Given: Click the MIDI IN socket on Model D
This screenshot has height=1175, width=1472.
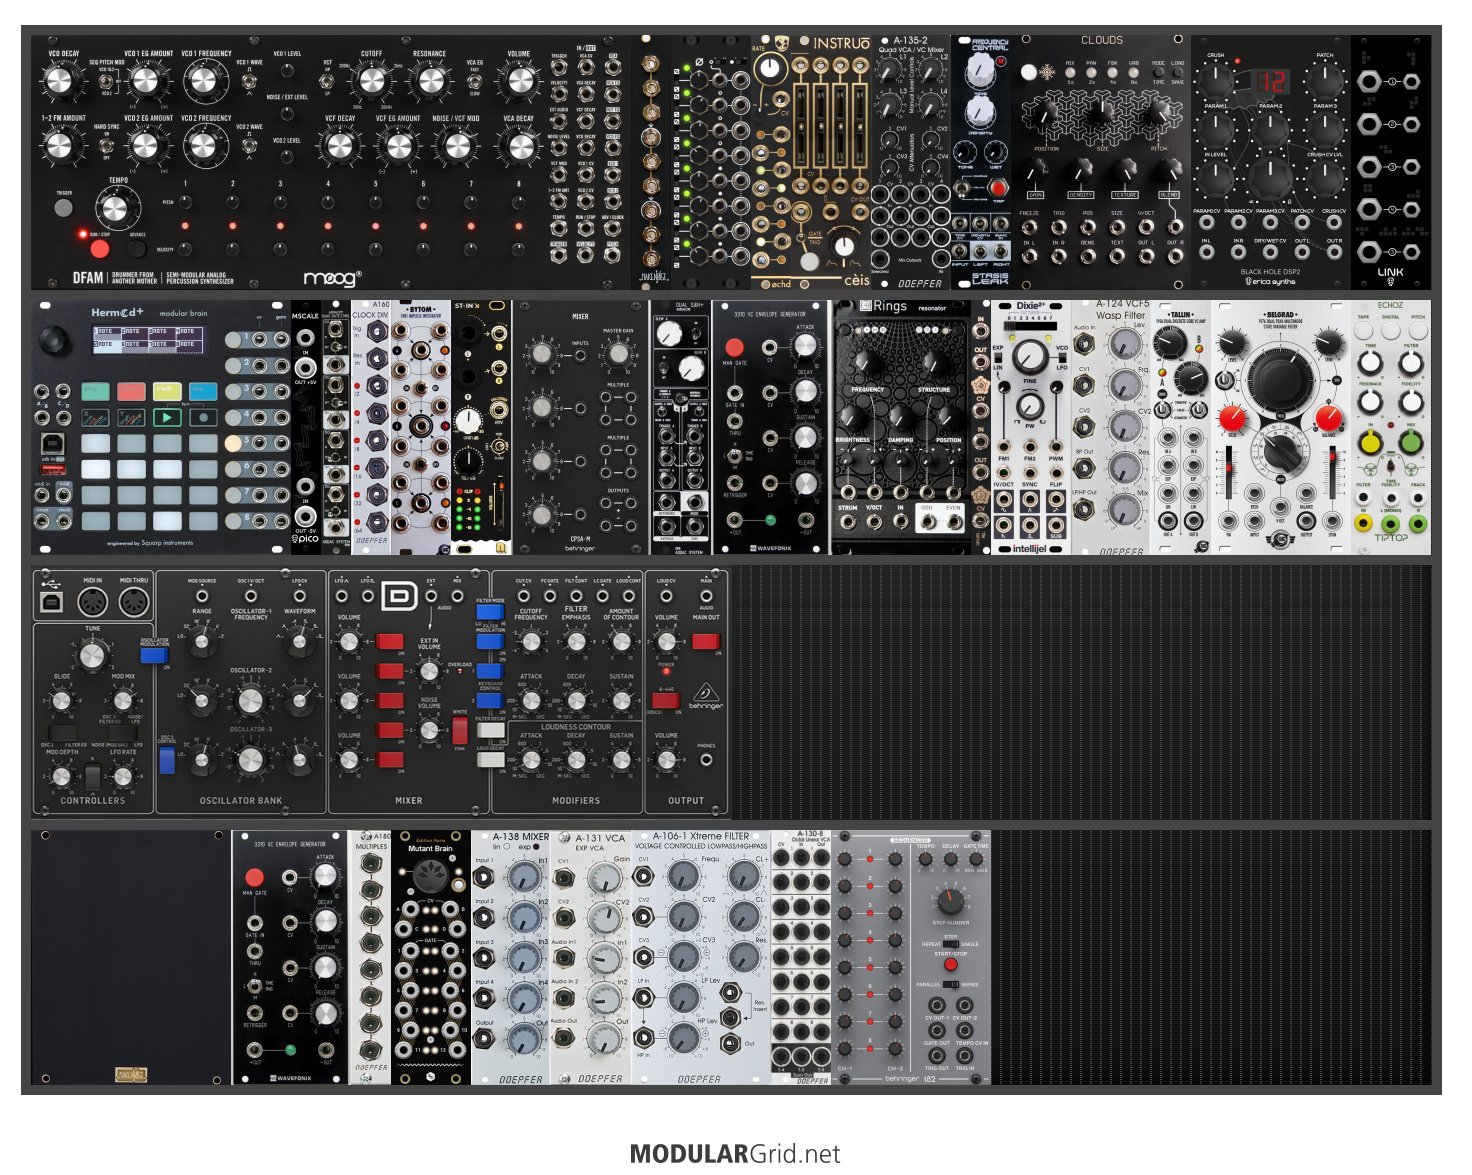Looking at the screenshot, I should pos(93,603).
